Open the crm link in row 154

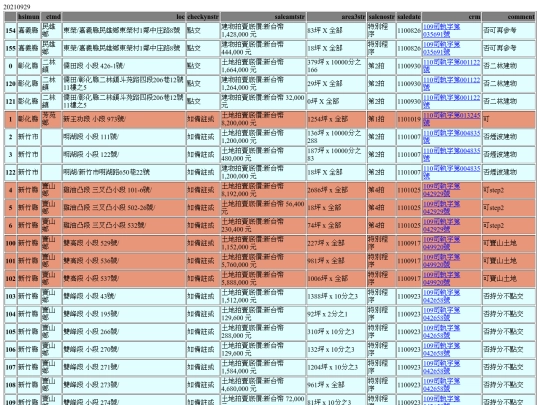pos(441,30)
